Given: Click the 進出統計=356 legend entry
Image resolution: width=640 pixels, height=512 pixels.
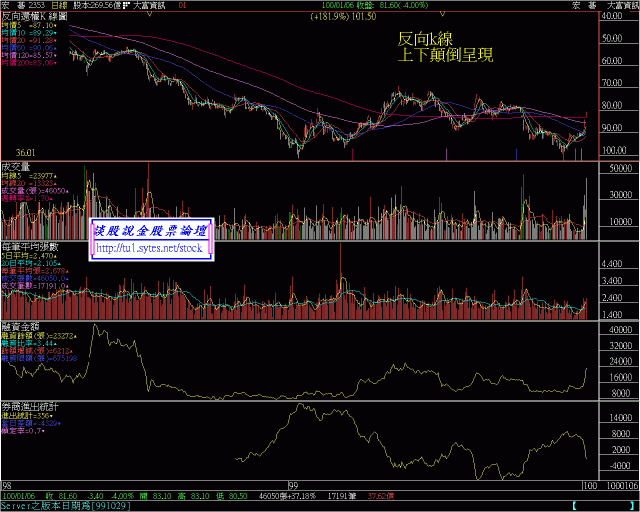Looking at the screenshot, I should [27, 416].
